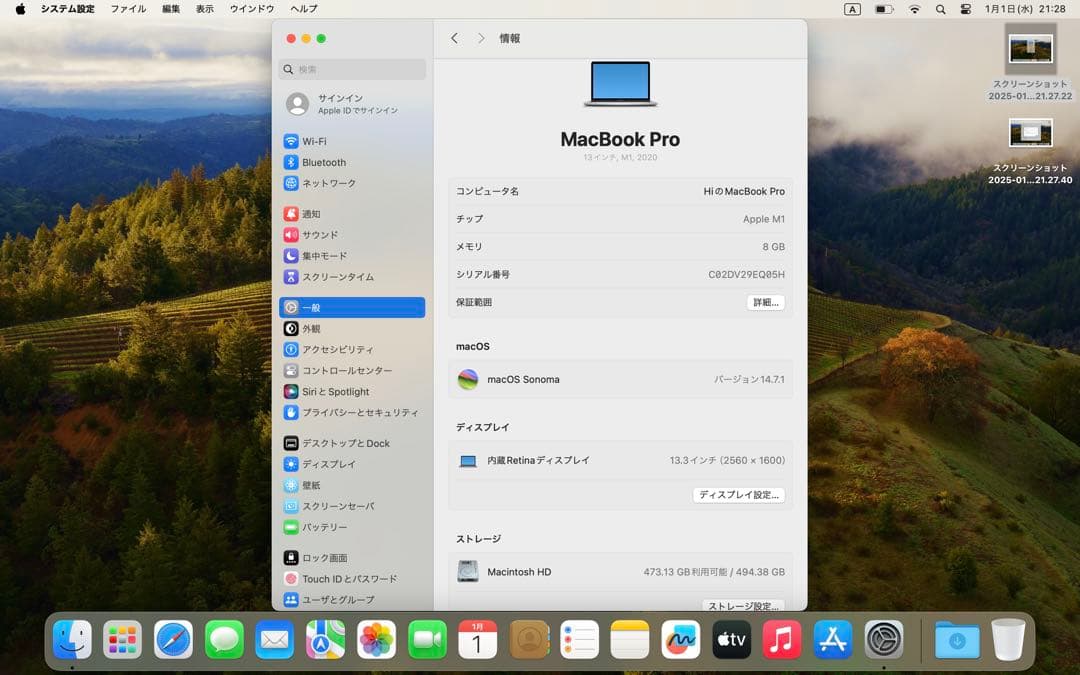The height and width of the screenshot is (675, 1080).
Task: Select 外観 (Appearance) in the sidebar
Action: click(x=311, y=328)
